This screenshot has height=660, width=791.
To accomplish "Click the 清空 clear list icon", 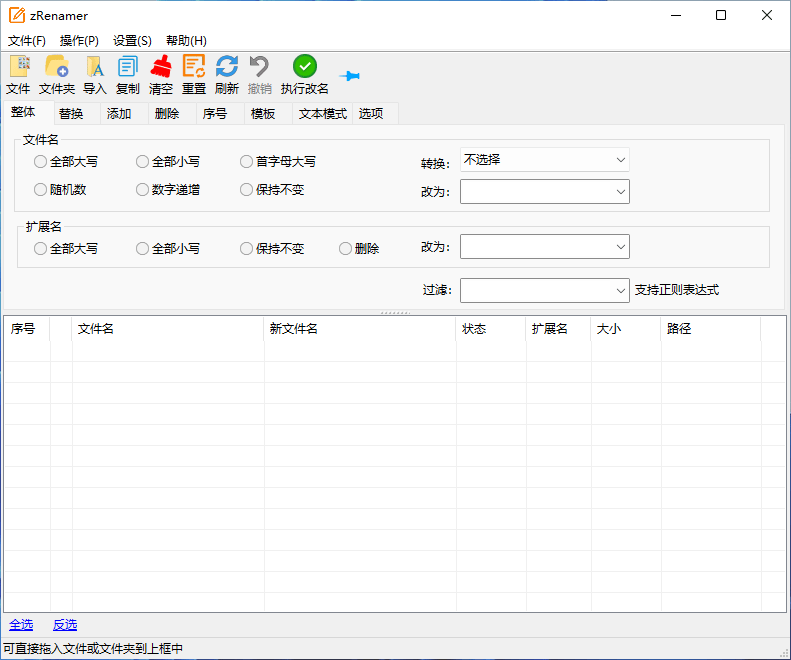I will pos(160,67).
